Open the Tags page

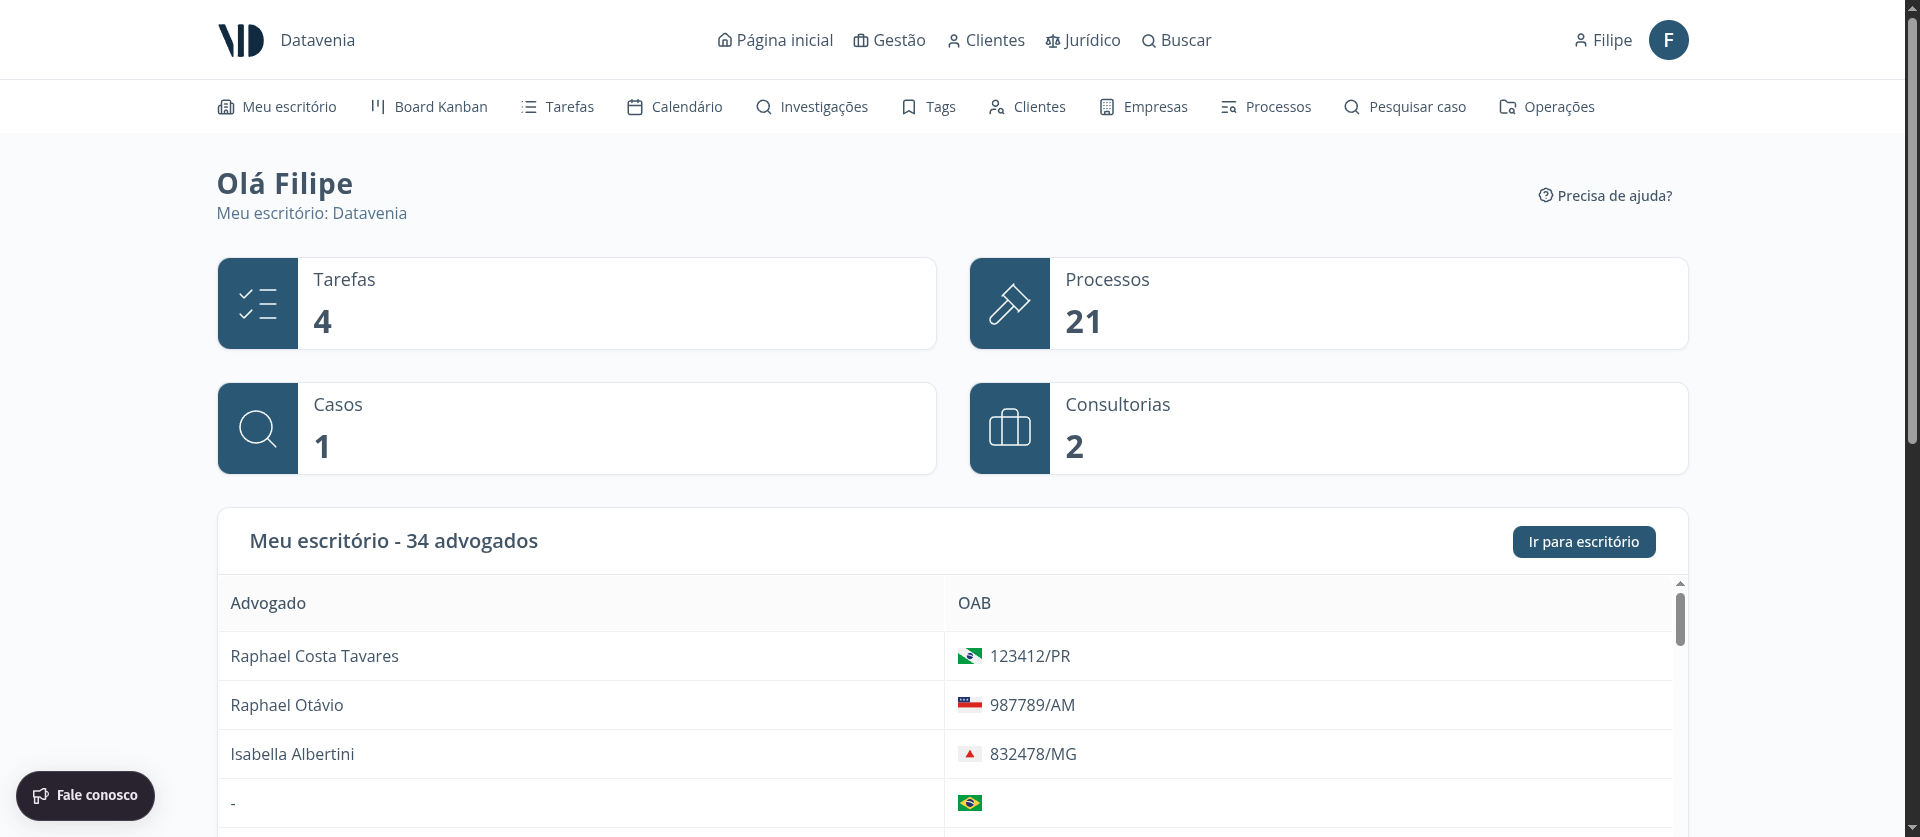pos(928,107)
